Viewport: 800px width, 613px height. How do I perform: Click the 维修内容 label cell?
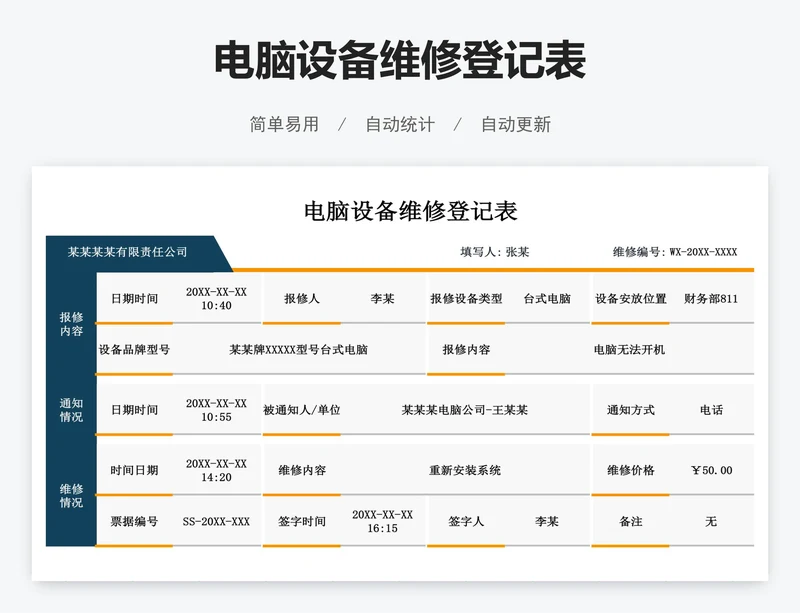[x=302, y=470]
